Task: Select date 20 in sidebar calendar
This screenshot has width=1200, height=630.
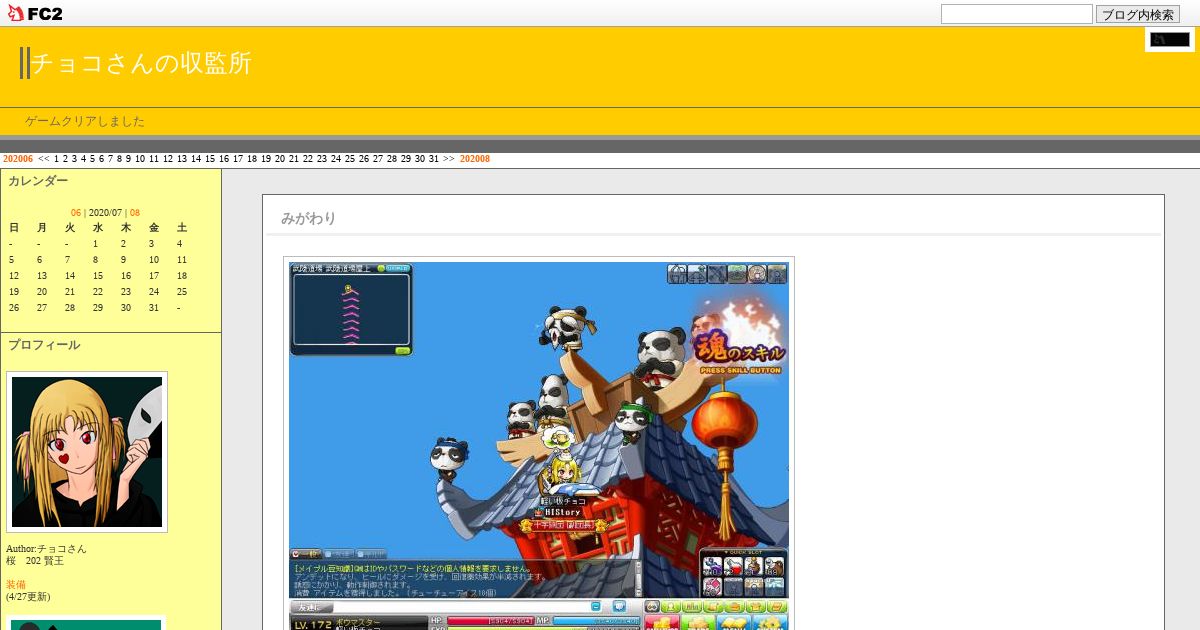Action: point(41,292)
